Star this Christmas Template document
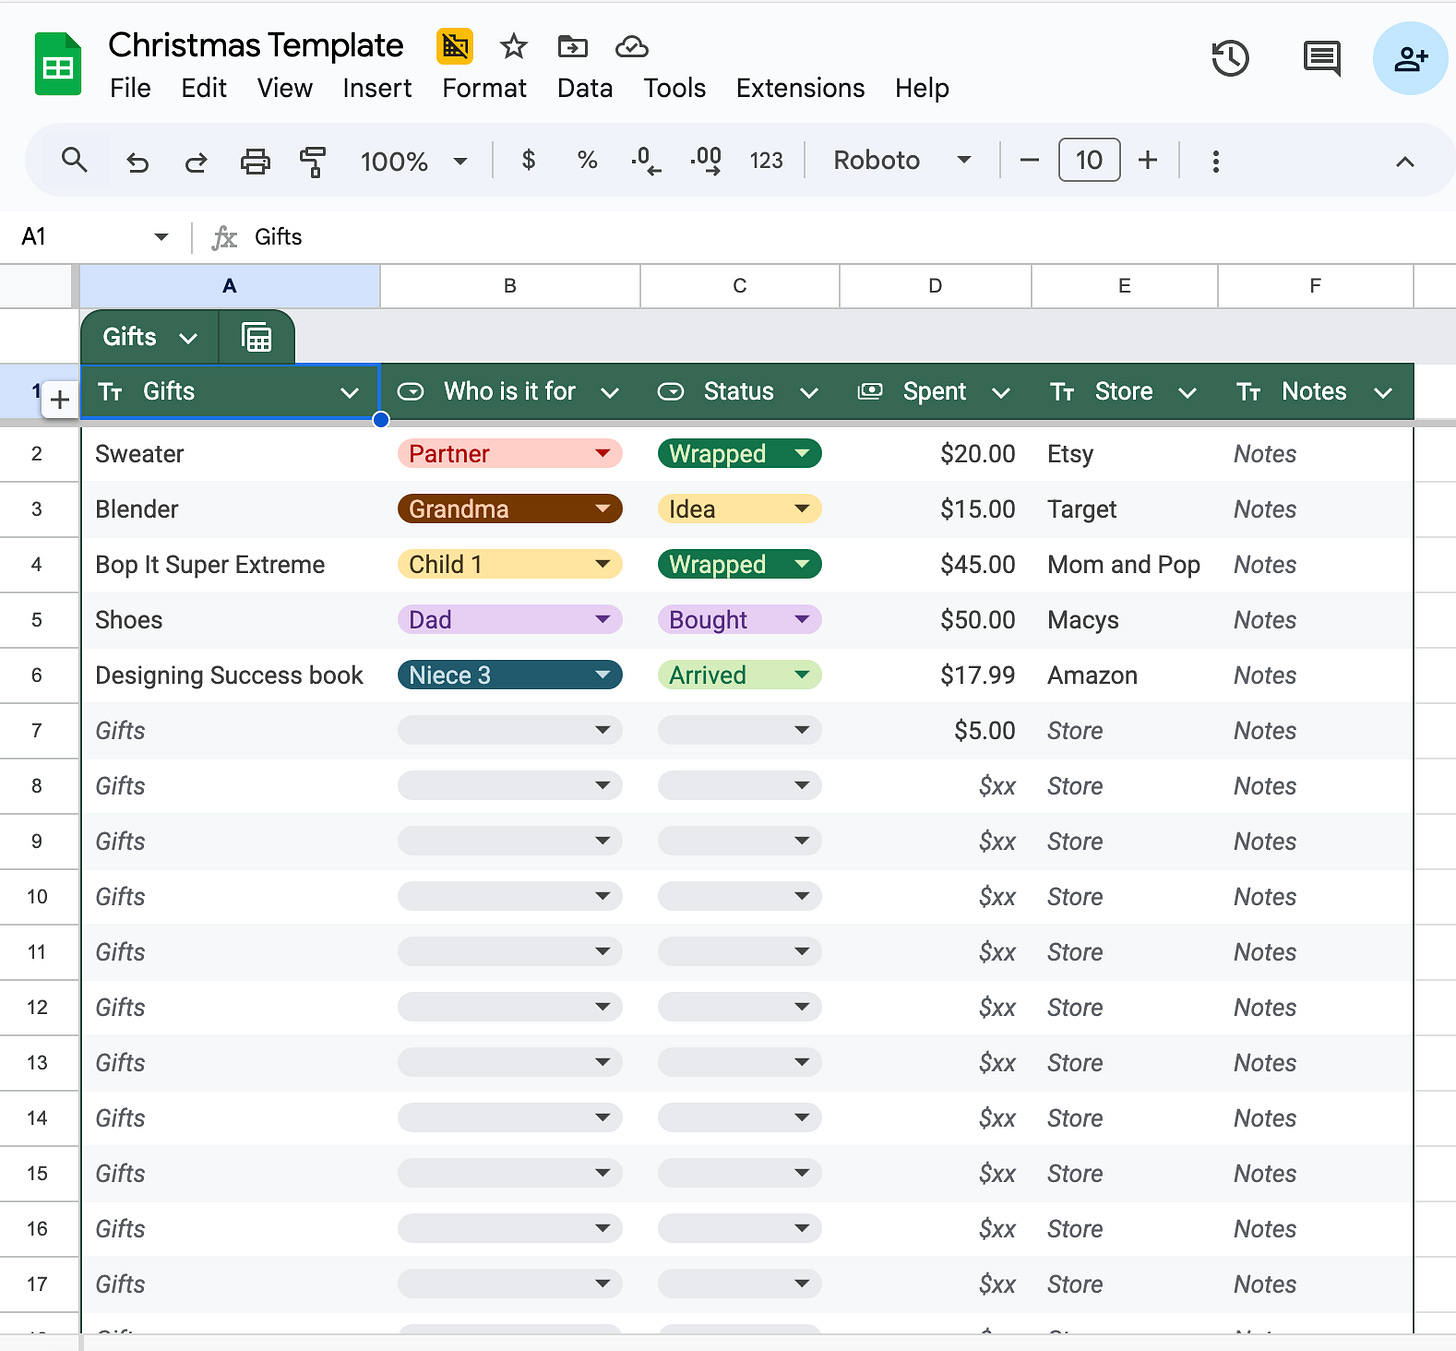Image resolution: width=1456 pixels, height=1351 pixels. 514,46
